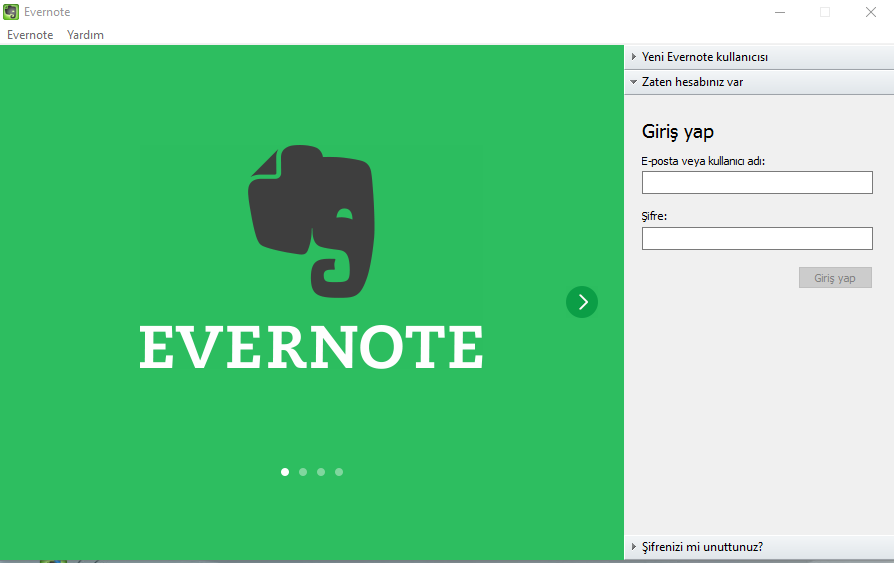Expand the Şifrenizi mi unuttunuz? section
Screen dimensions: 894x563
pyautogui.click(x=759, y=547)
